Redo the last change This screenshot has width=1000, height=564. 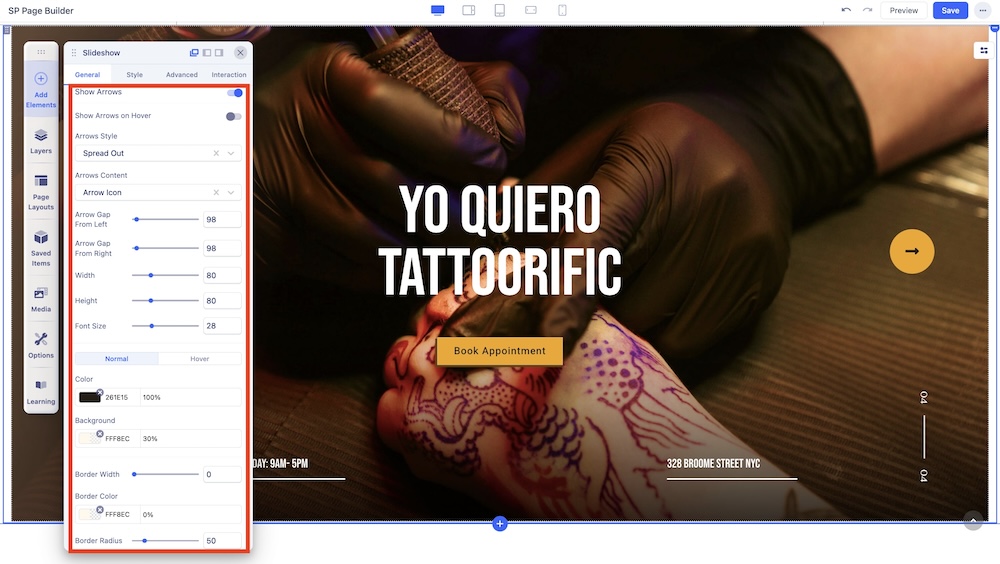tap(867, 10)
